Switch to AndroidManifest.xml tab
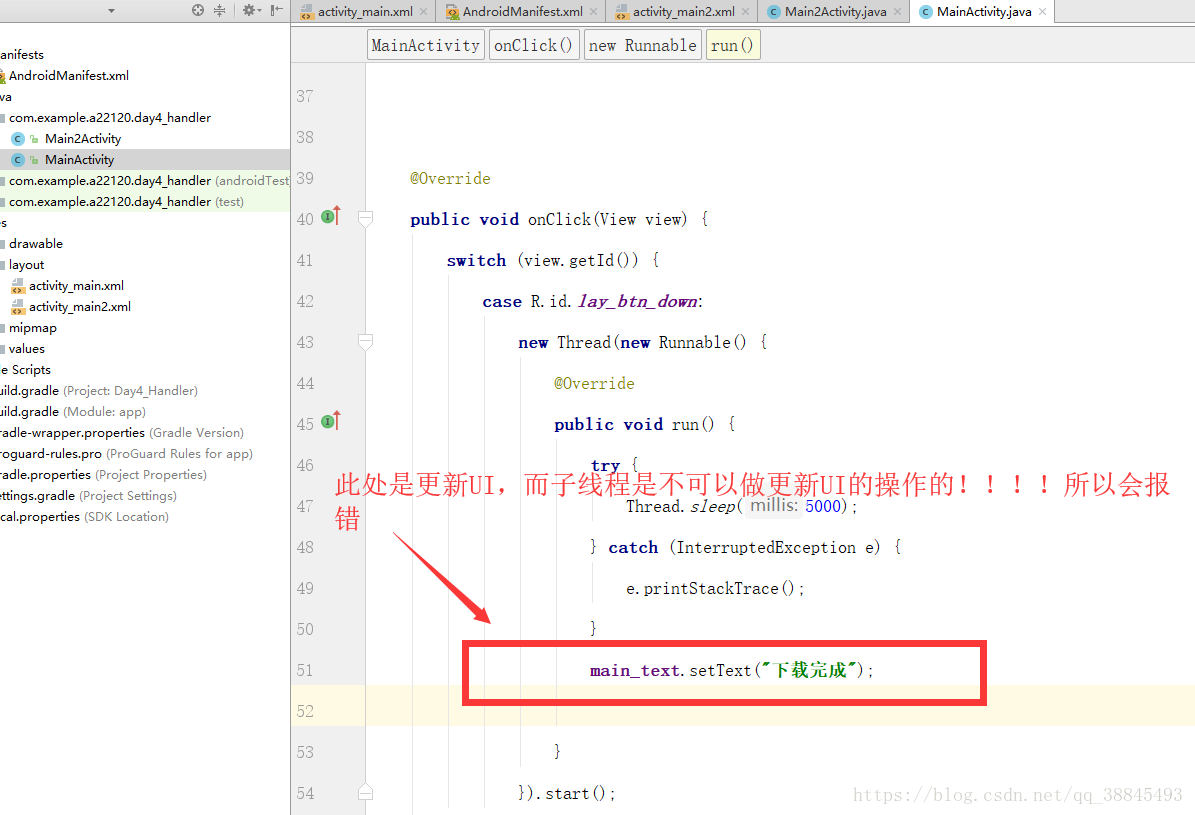Screen dimensions: 1195x815 (522, 11)
